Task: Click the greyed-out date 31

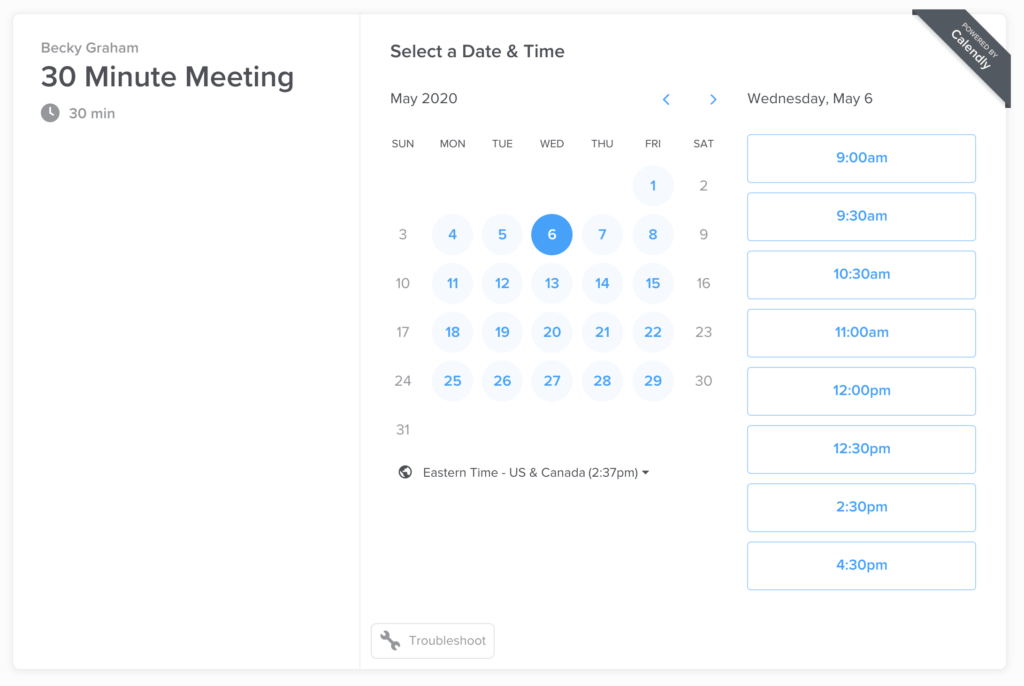Action: tap(402, 430)
